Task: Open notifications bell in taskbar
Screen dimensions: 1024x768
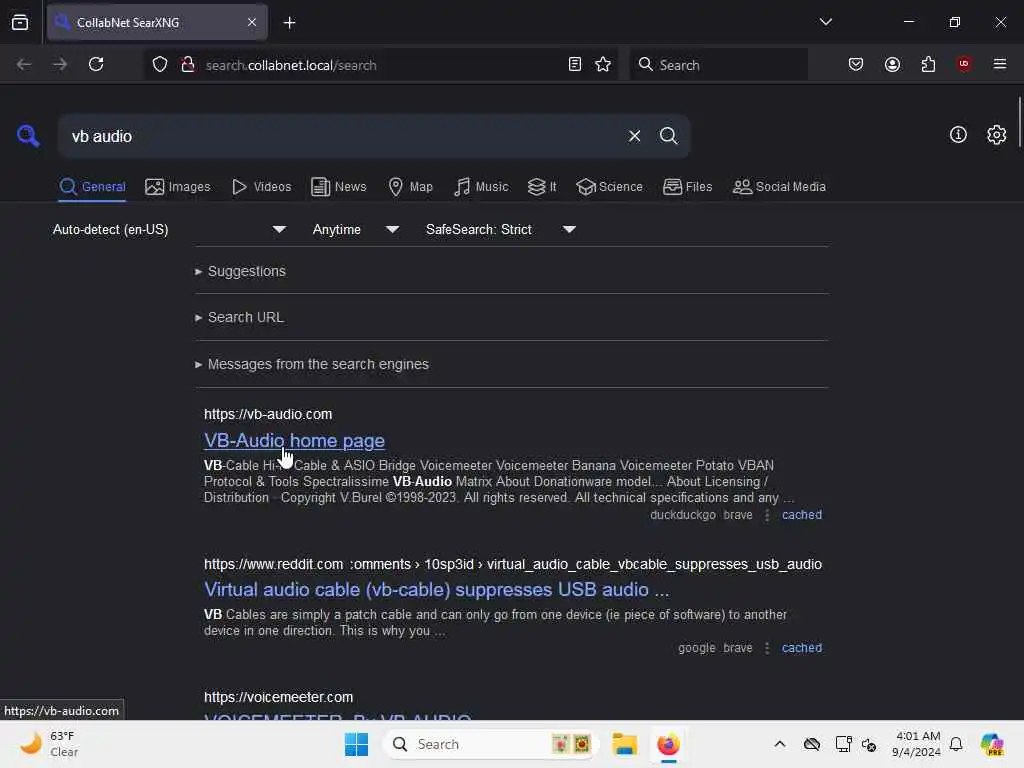Action: (955, 744)
